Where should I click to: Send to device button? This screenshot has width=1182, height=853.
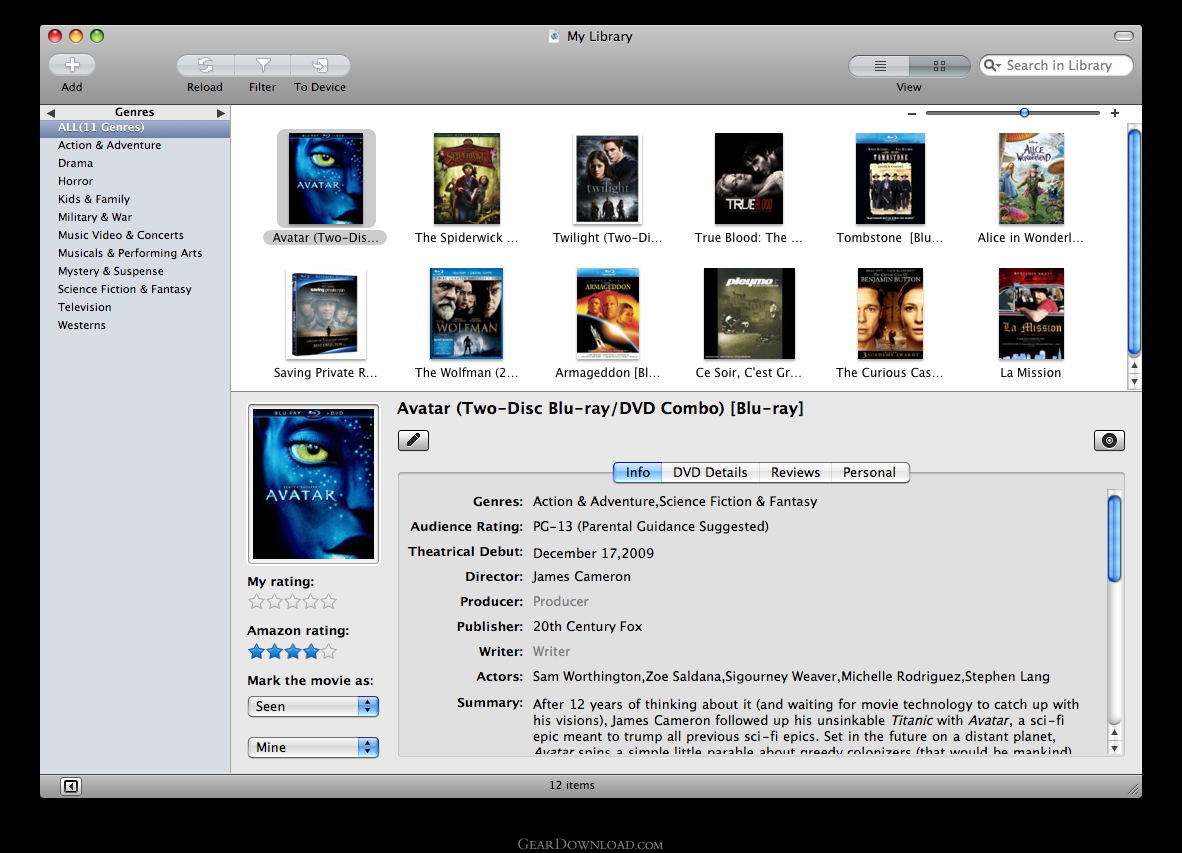[320, 66]
